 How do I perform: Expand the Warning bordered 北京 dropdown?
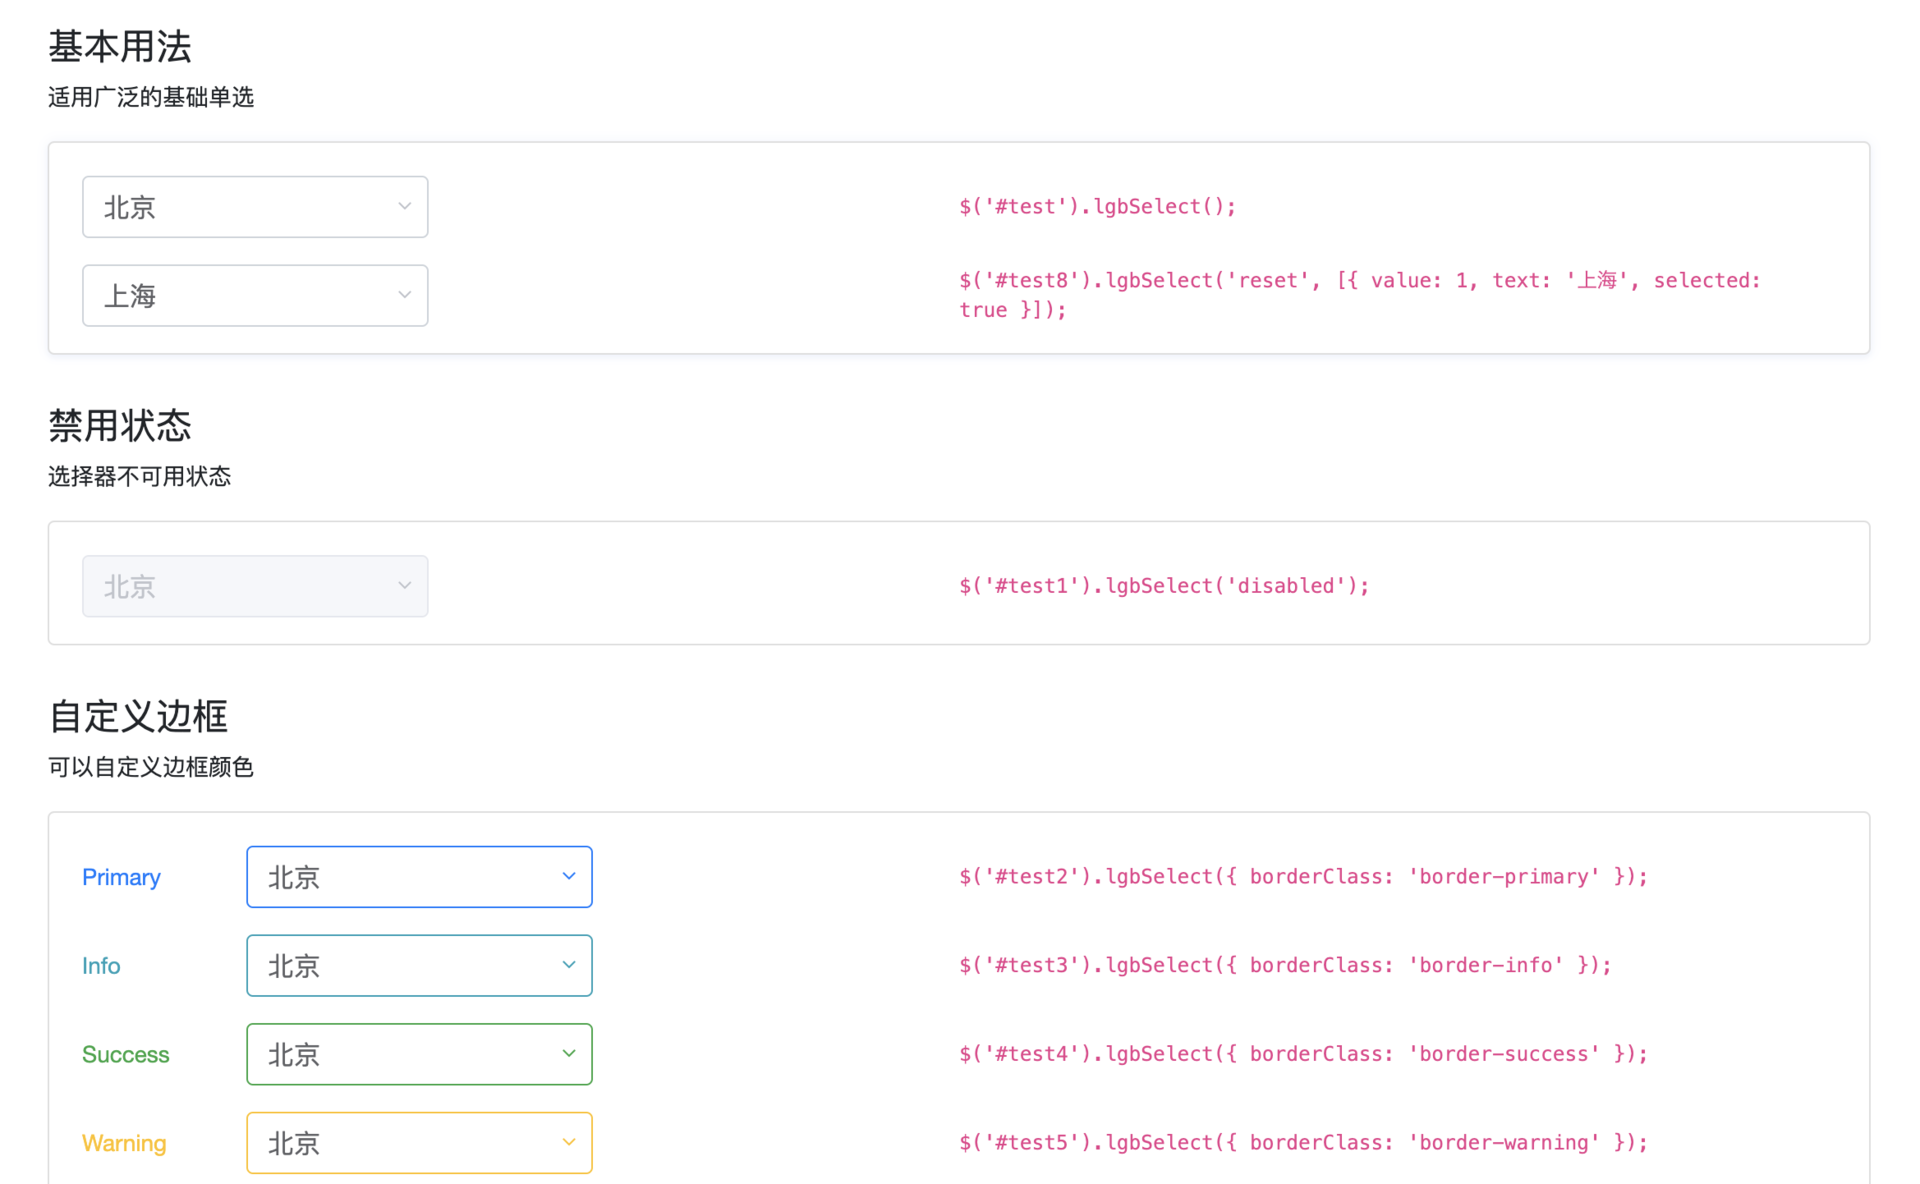click(418, 1142)
